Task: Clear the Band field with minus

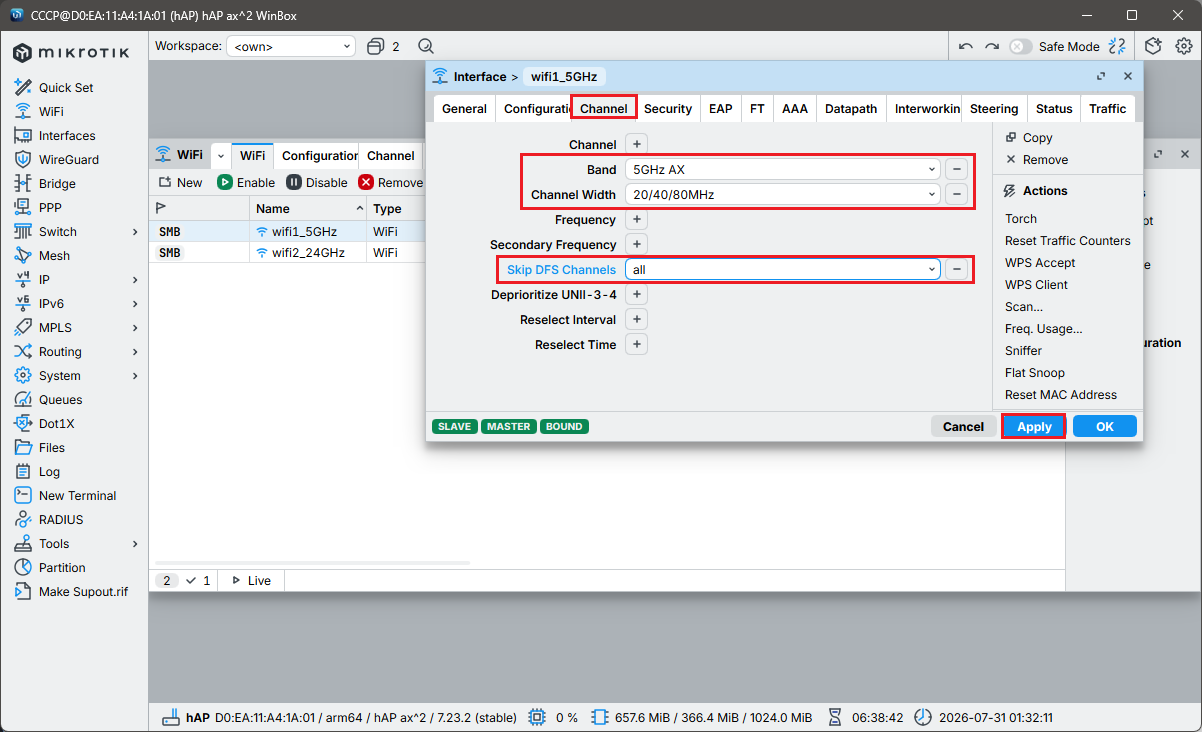Action: (x=957, y=169)
